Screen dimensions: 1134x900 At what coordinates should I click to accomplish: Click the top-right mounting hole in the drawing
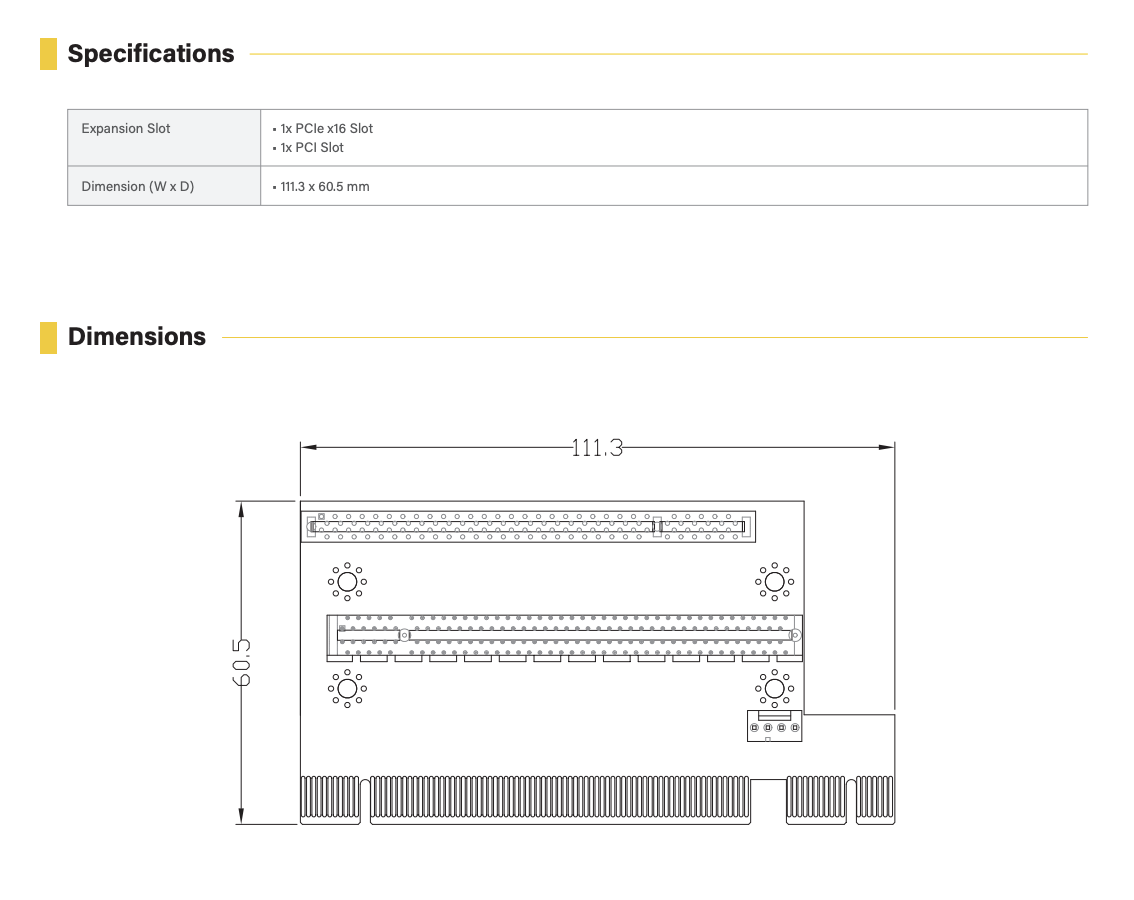[x=773, y=581]
